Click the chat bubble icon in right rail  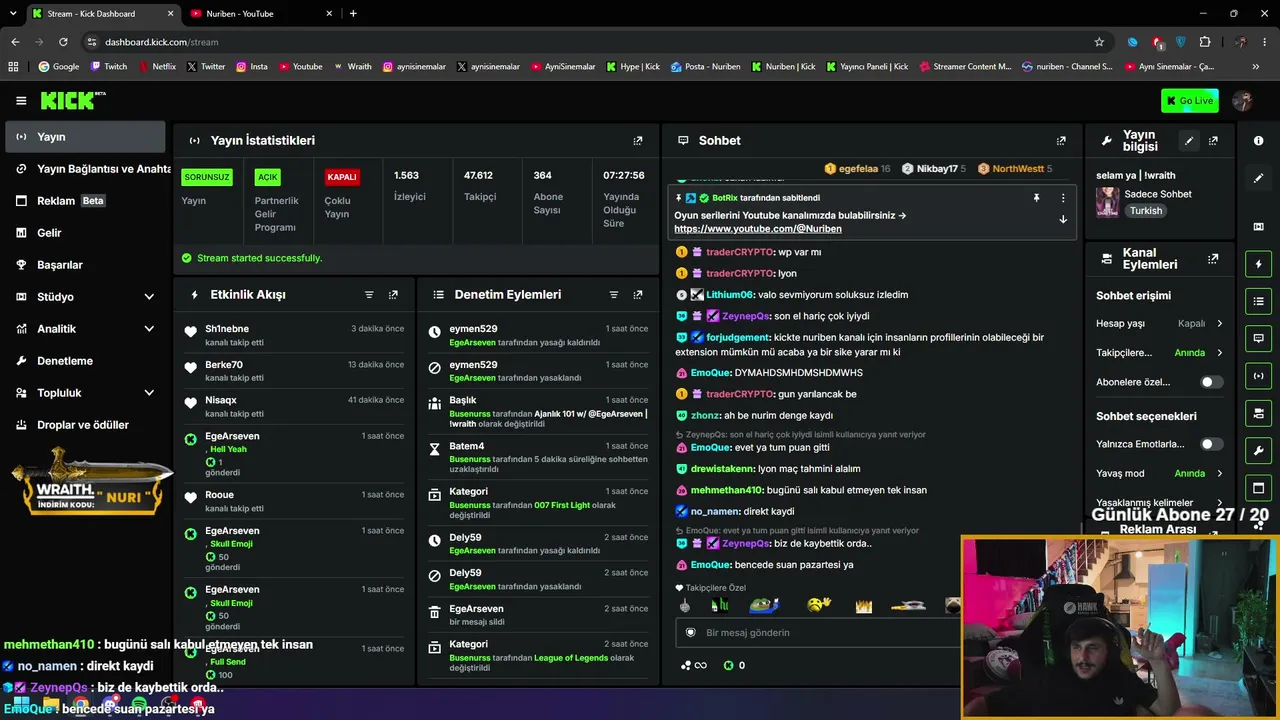(1258, 338)
